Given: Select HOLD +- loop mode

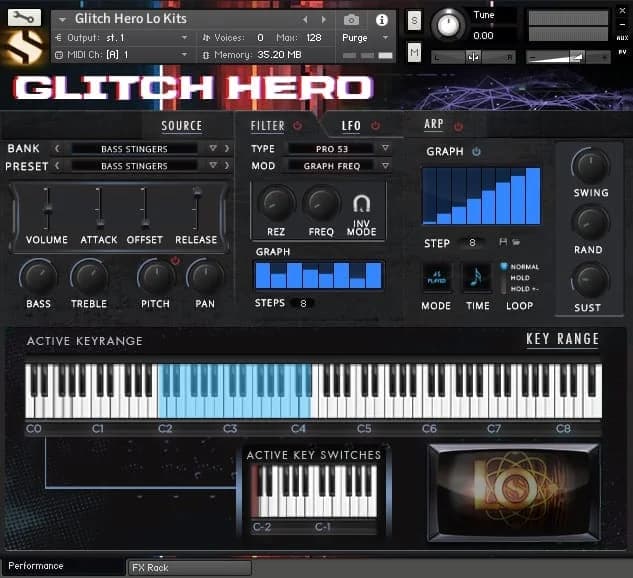Looking at the screenshot, I should pos(524,289).
